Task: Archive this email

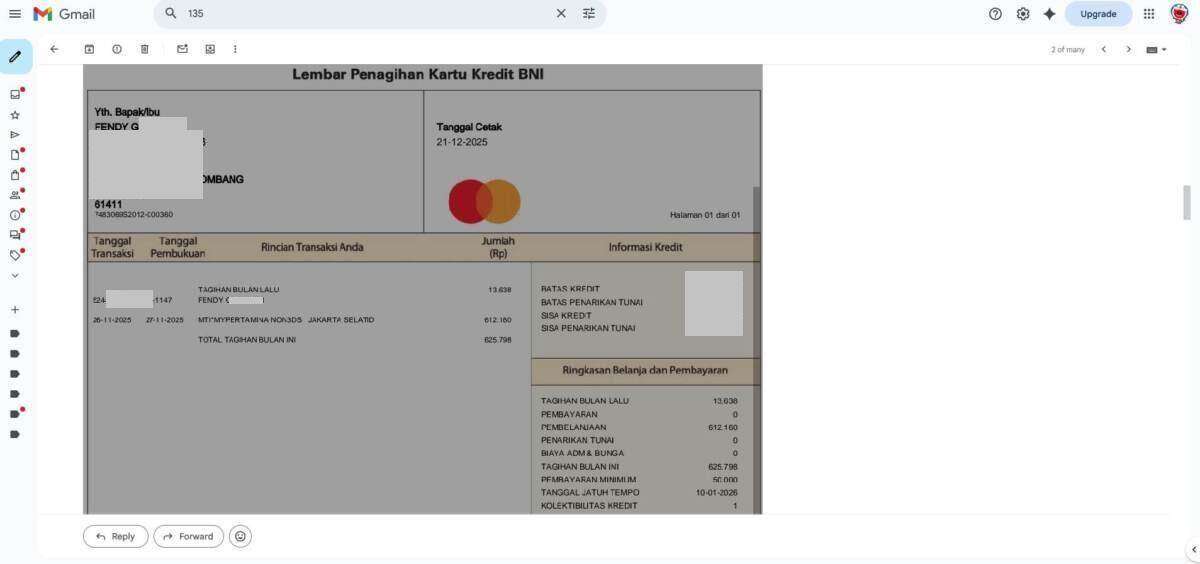Action: [x=89, y=49]
